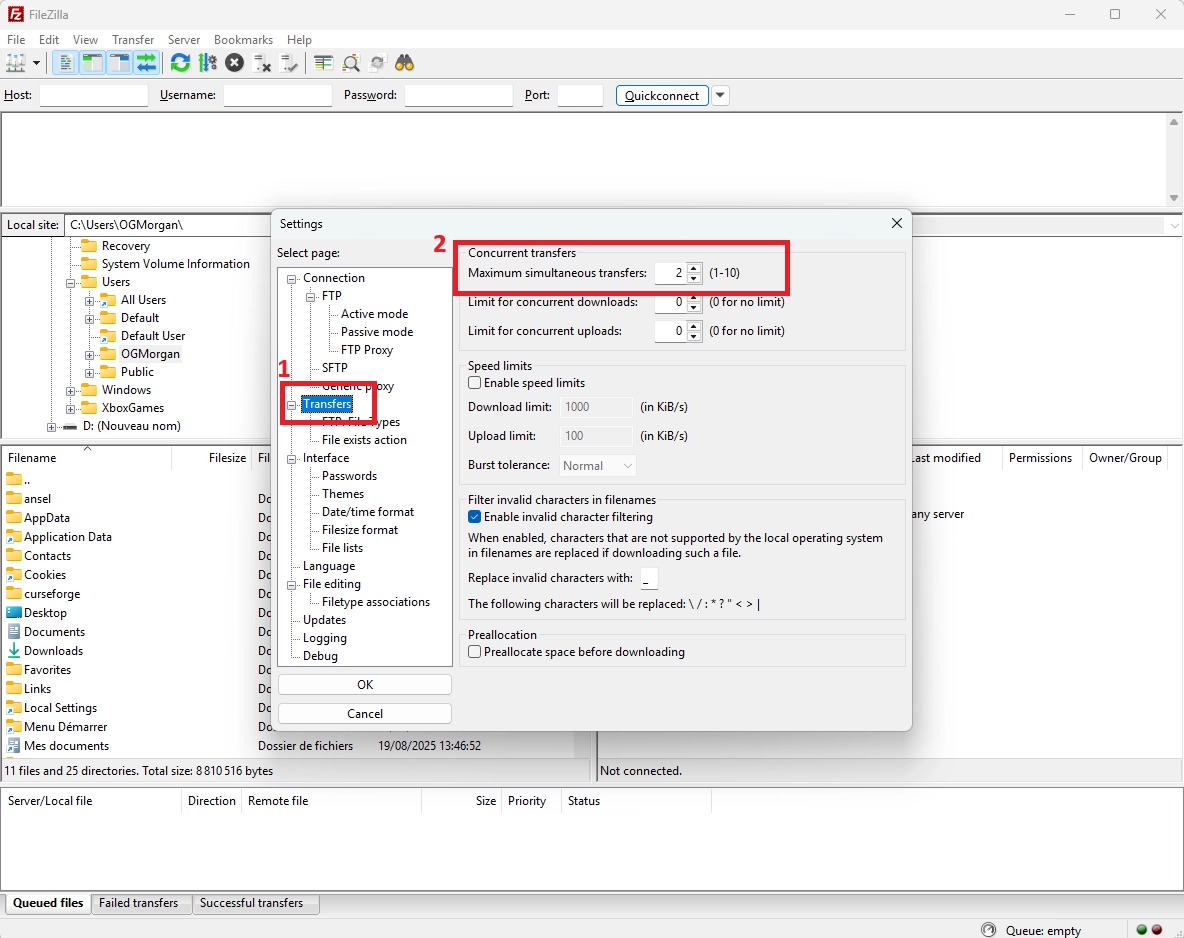Select Themes settings page

coord(343,494)
